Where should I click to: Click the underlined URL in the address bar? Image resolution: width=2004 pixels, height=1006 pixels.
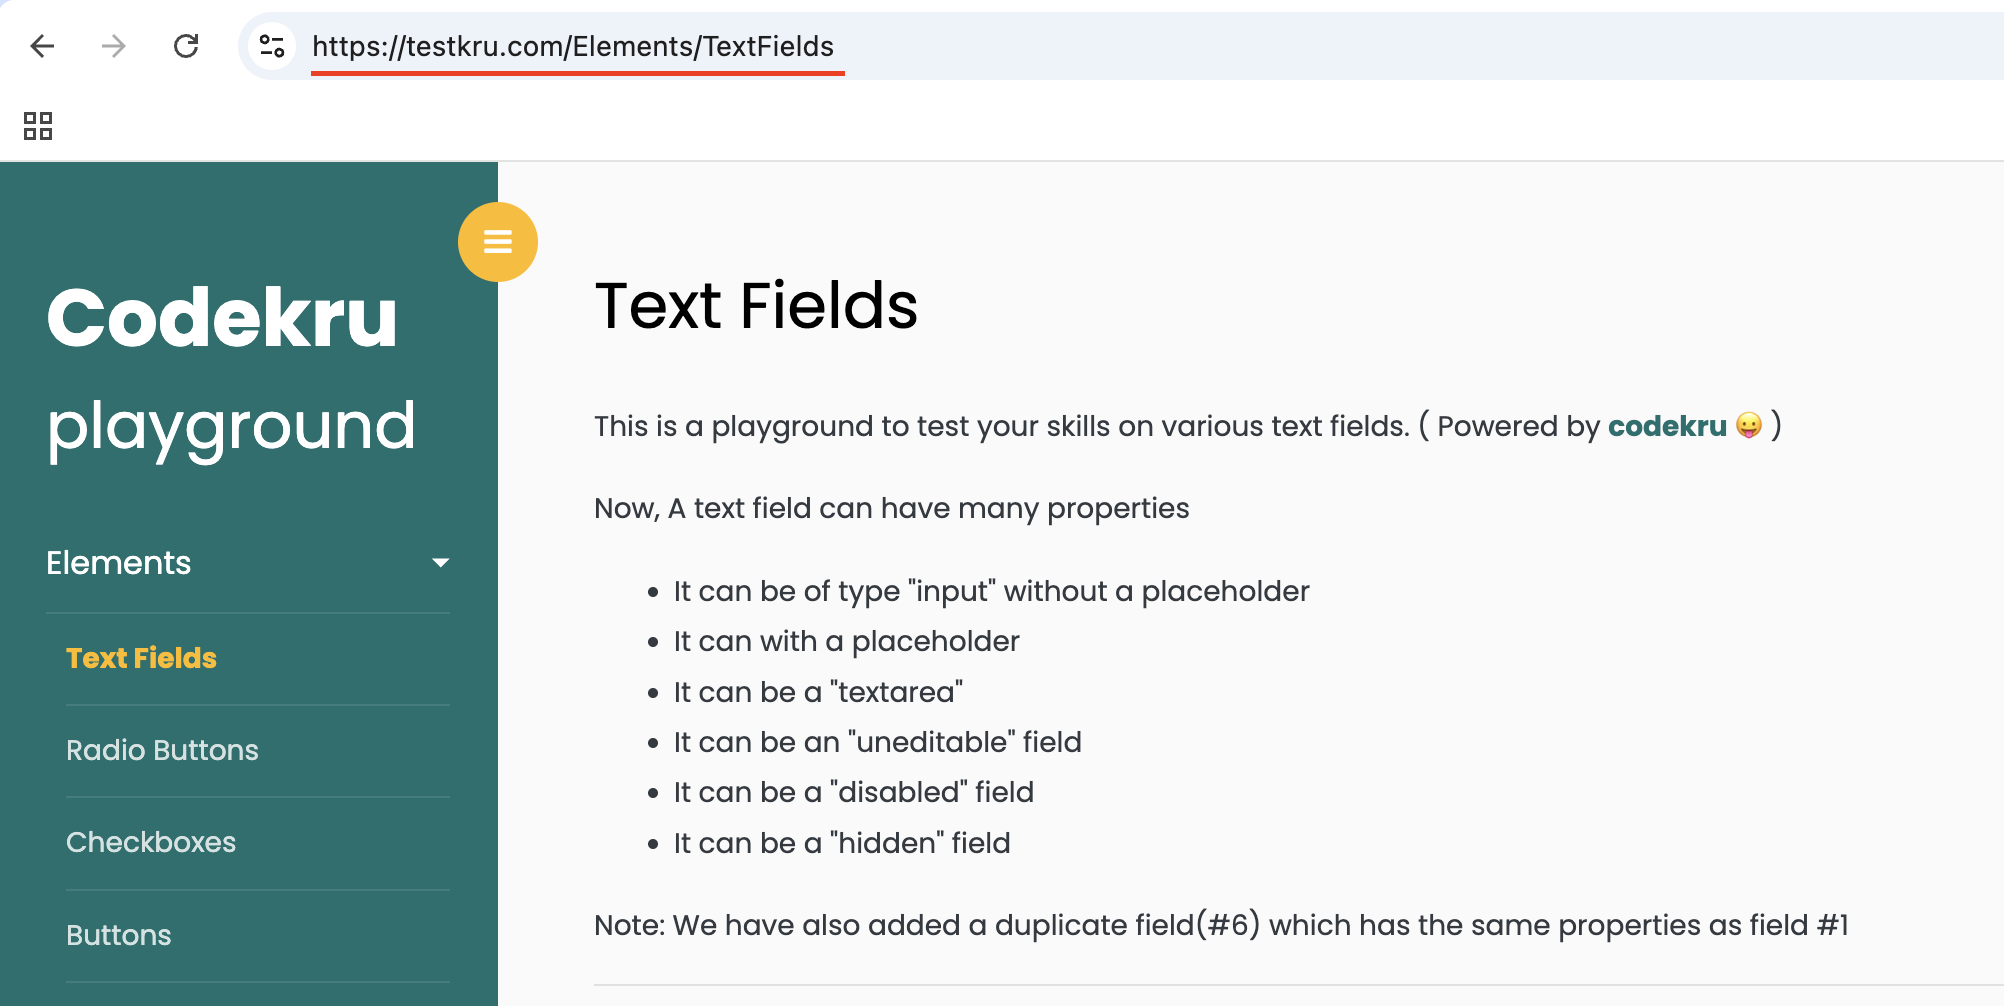pos(573,46)
